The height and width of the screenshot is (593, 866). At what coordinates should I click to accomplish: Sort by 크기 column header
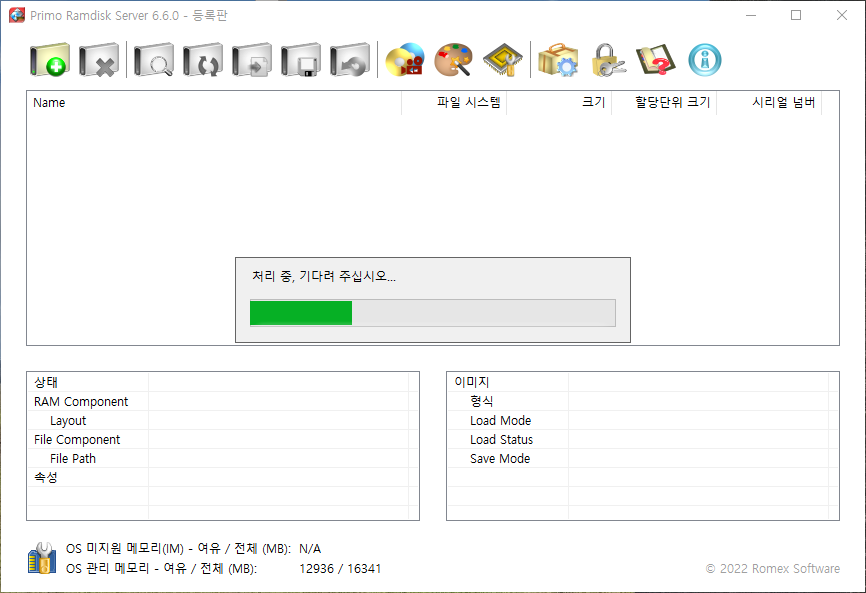pyautogui.click(x=559, y=103)
